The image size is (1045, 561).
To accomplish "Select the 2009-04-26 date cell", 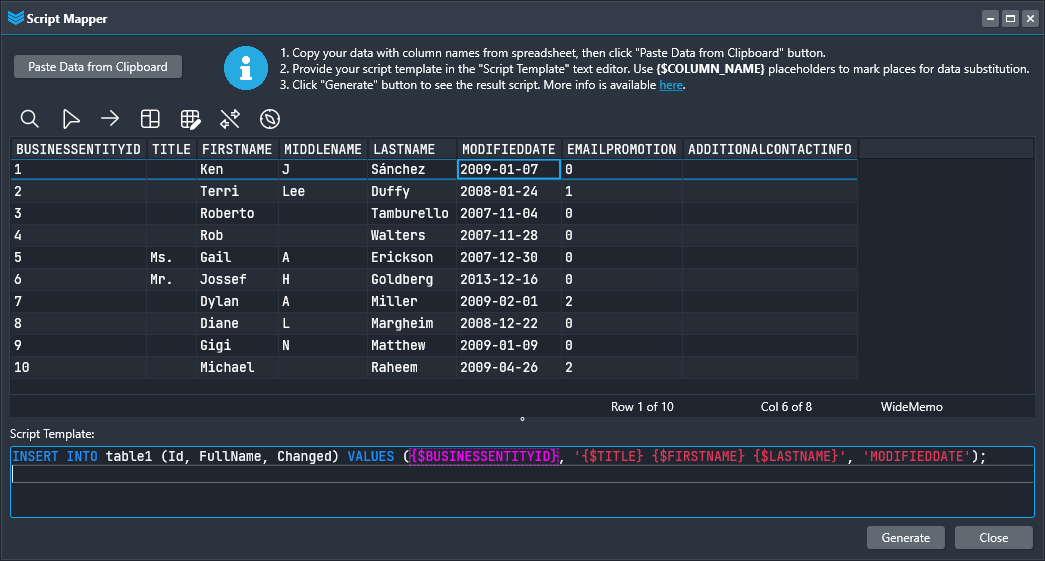I will coord(509,367).
